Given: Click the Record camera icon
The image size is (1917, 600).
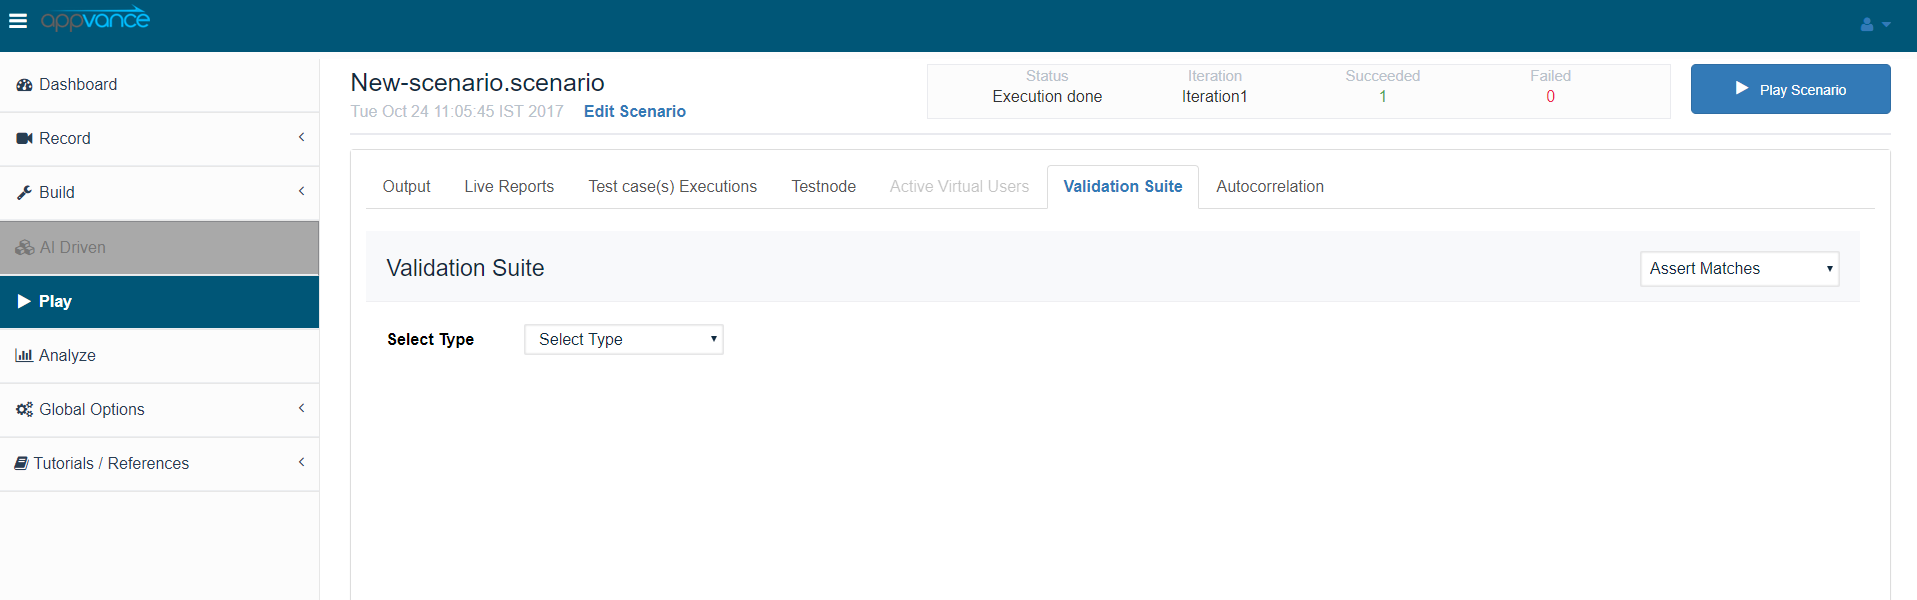Looking at the screenshot, I should pos(24,139).
